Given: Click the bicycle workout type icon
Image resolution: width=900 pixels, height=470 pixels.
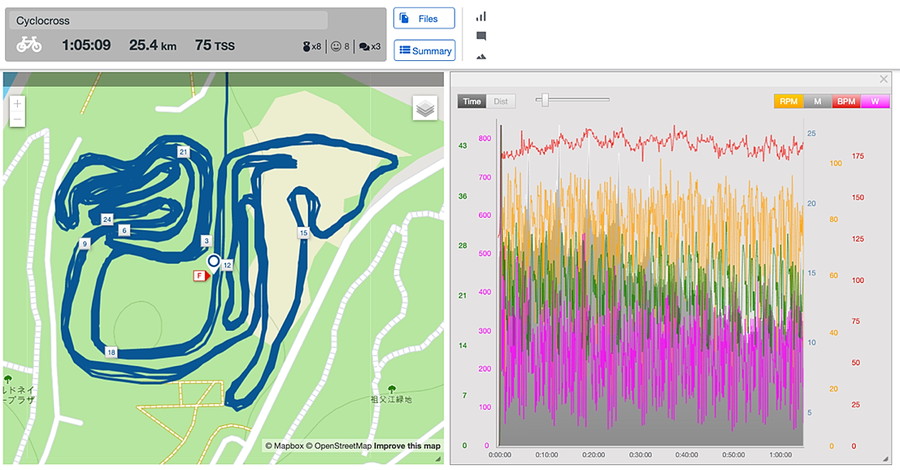Looking at the screenshot, I should 30,45.
